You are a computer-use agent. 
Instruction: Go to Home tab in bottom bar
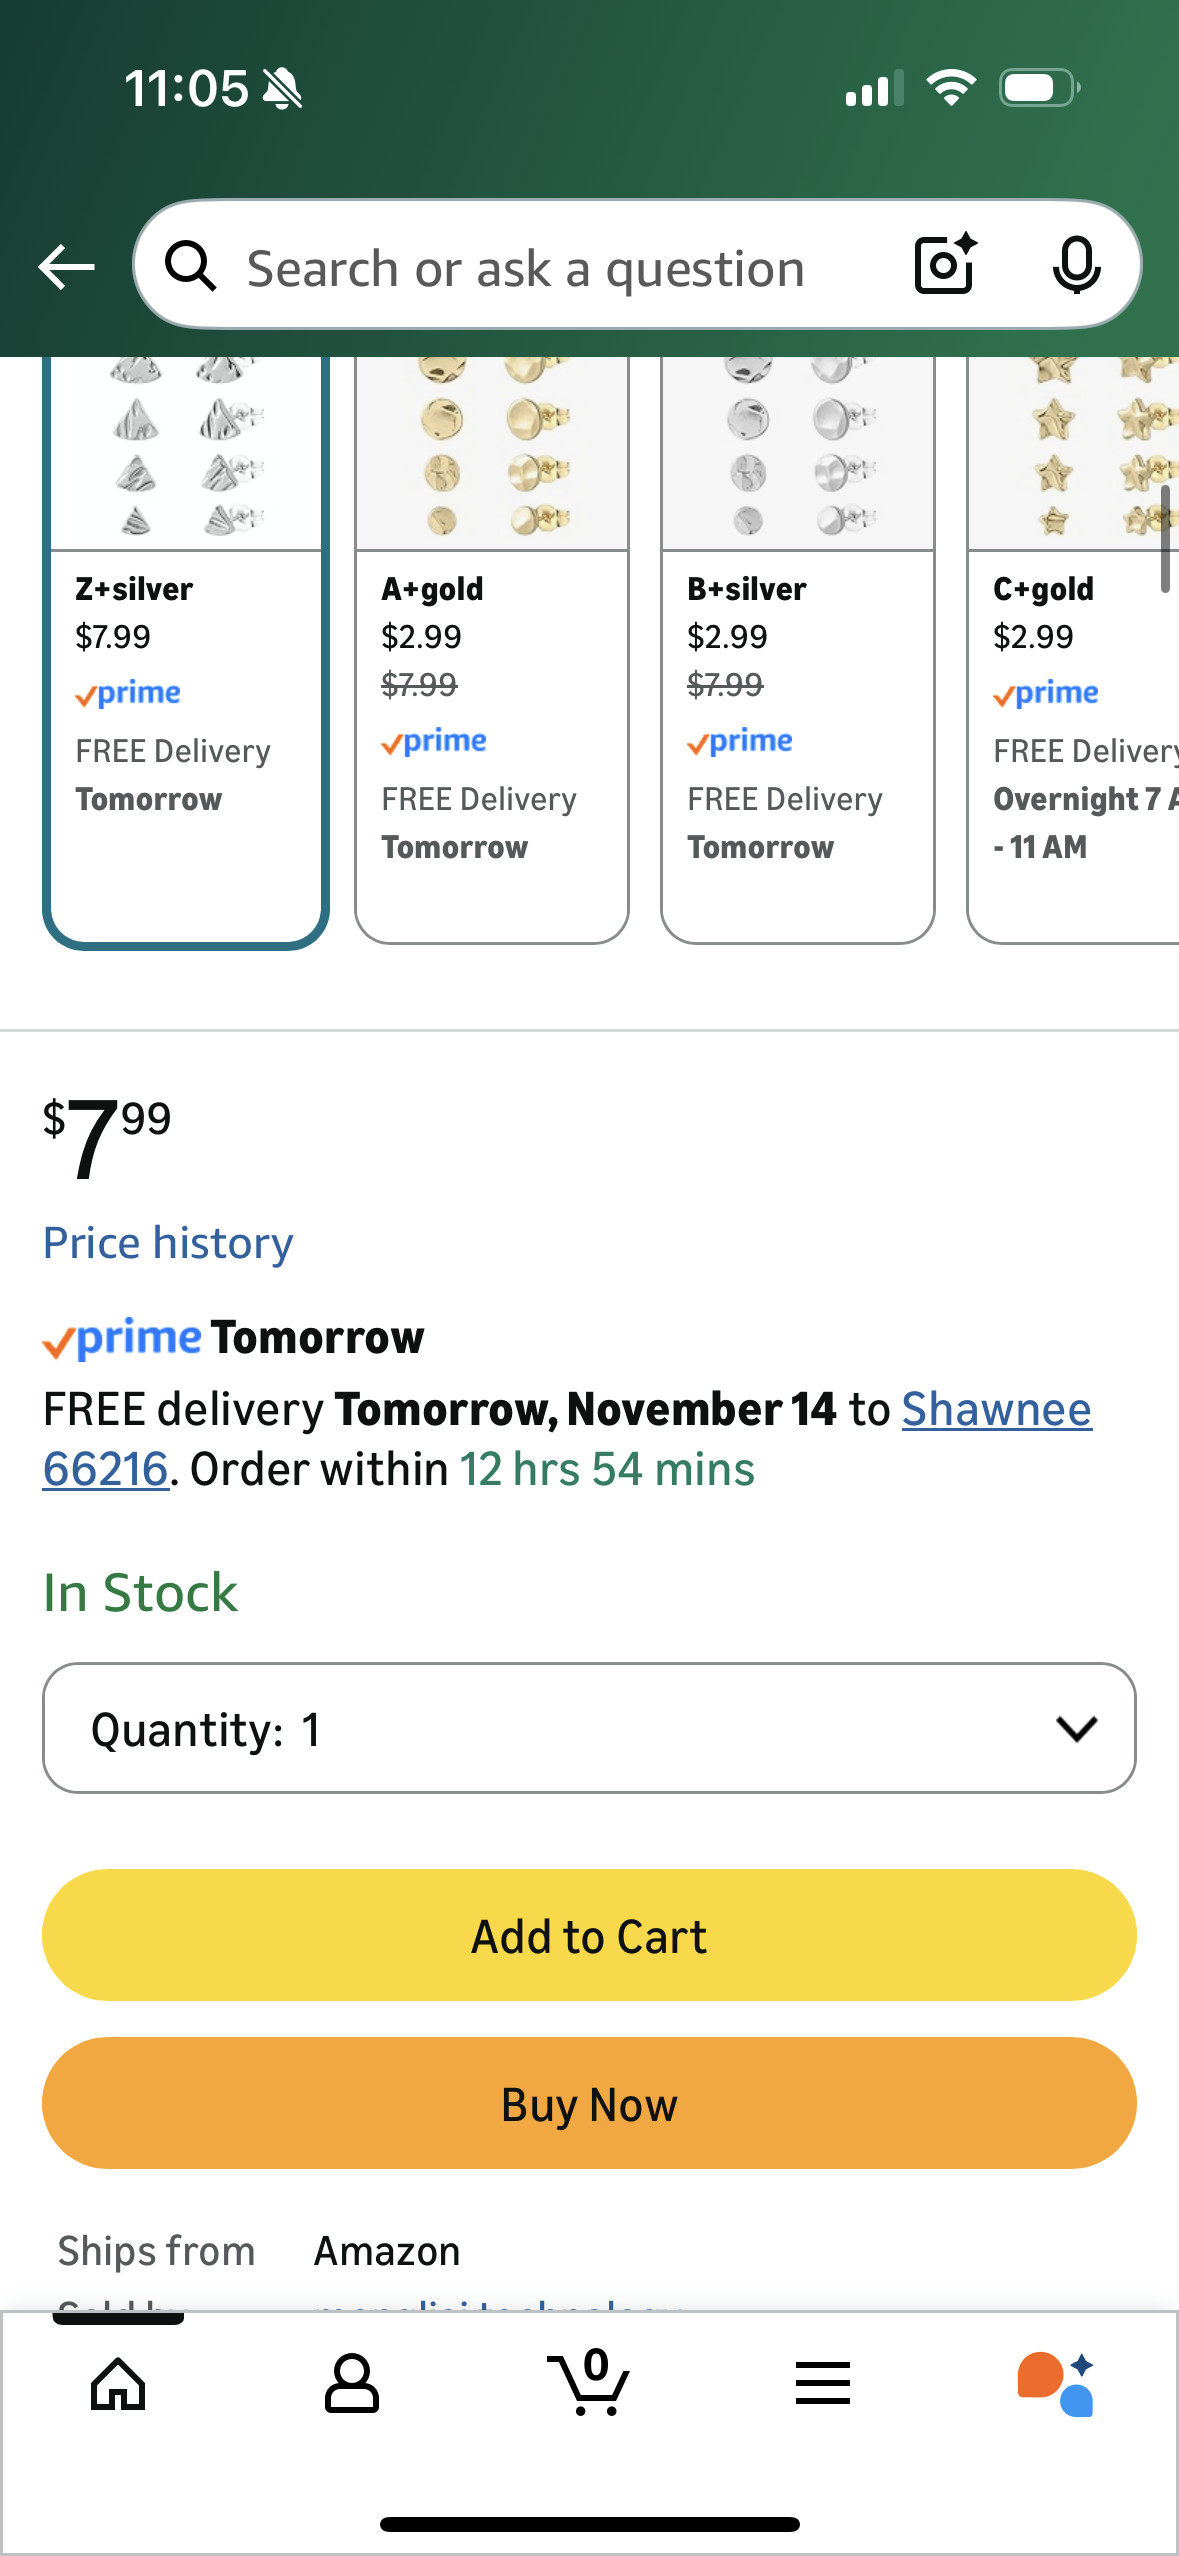[x=118, y=2384]
